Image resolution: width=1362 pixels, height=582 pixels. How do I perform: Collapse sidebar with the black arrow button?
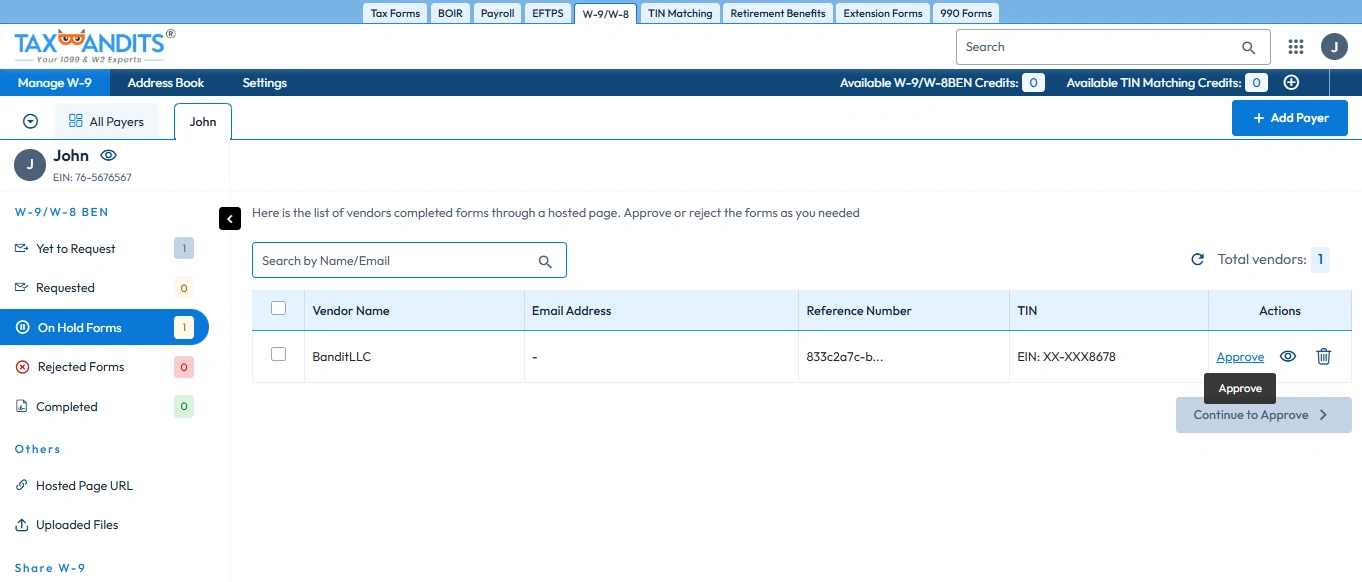tap(230, 218)
